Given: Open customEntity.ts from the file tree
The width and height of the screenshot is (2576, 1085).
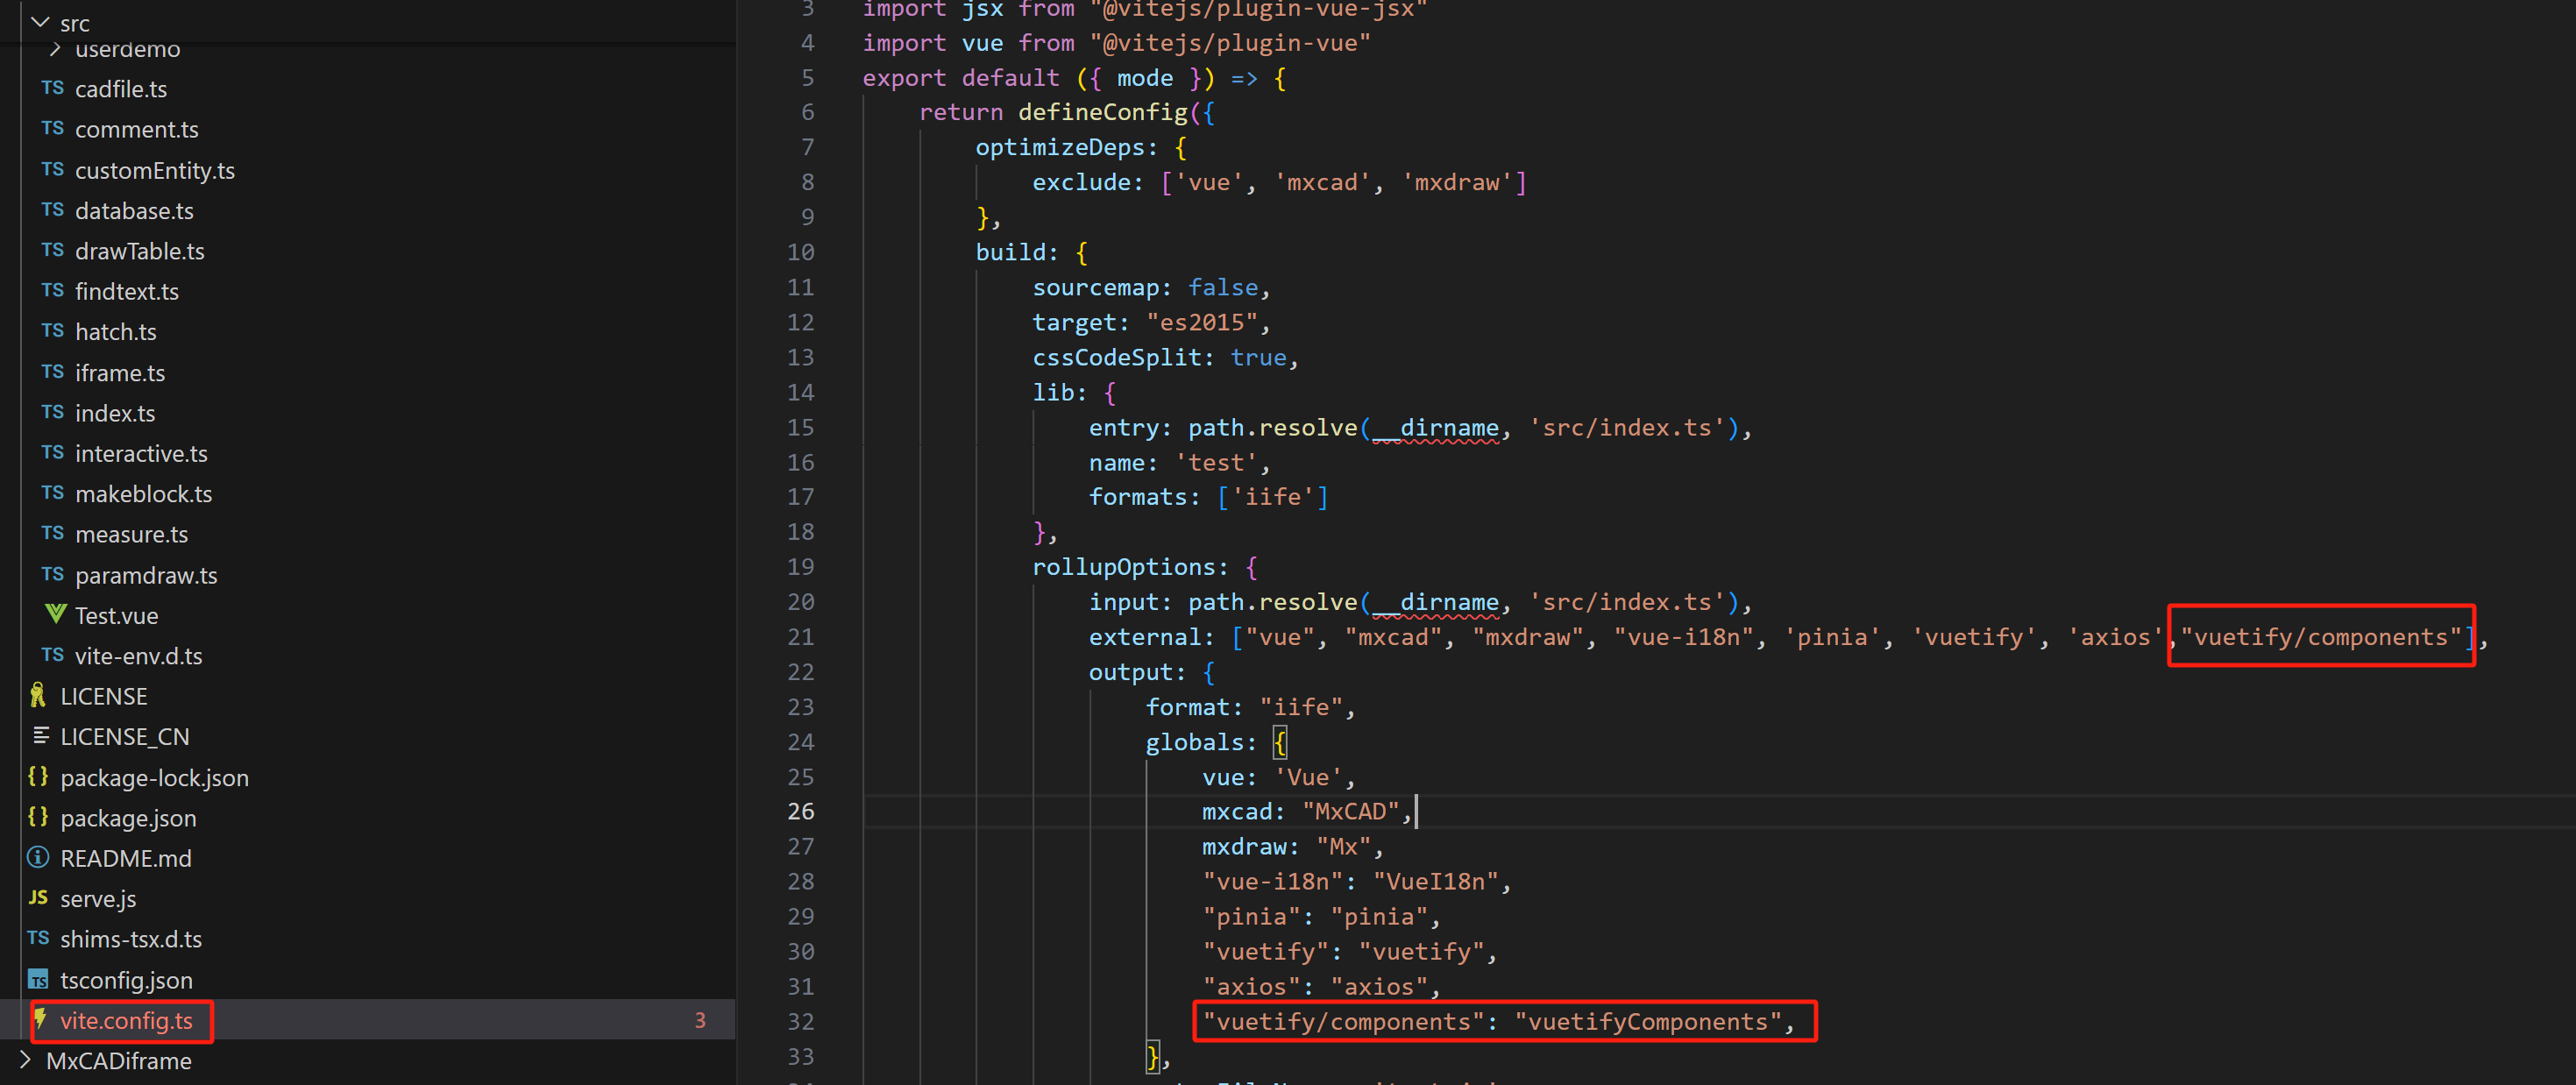Looking at the screenshot, I should [155, 170].
